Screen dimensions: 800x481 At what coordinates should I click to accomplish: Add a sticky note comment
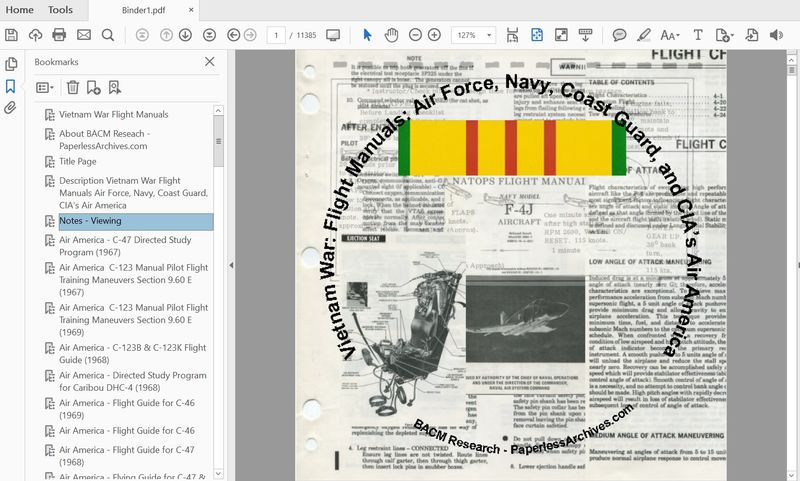coord(619,35)
